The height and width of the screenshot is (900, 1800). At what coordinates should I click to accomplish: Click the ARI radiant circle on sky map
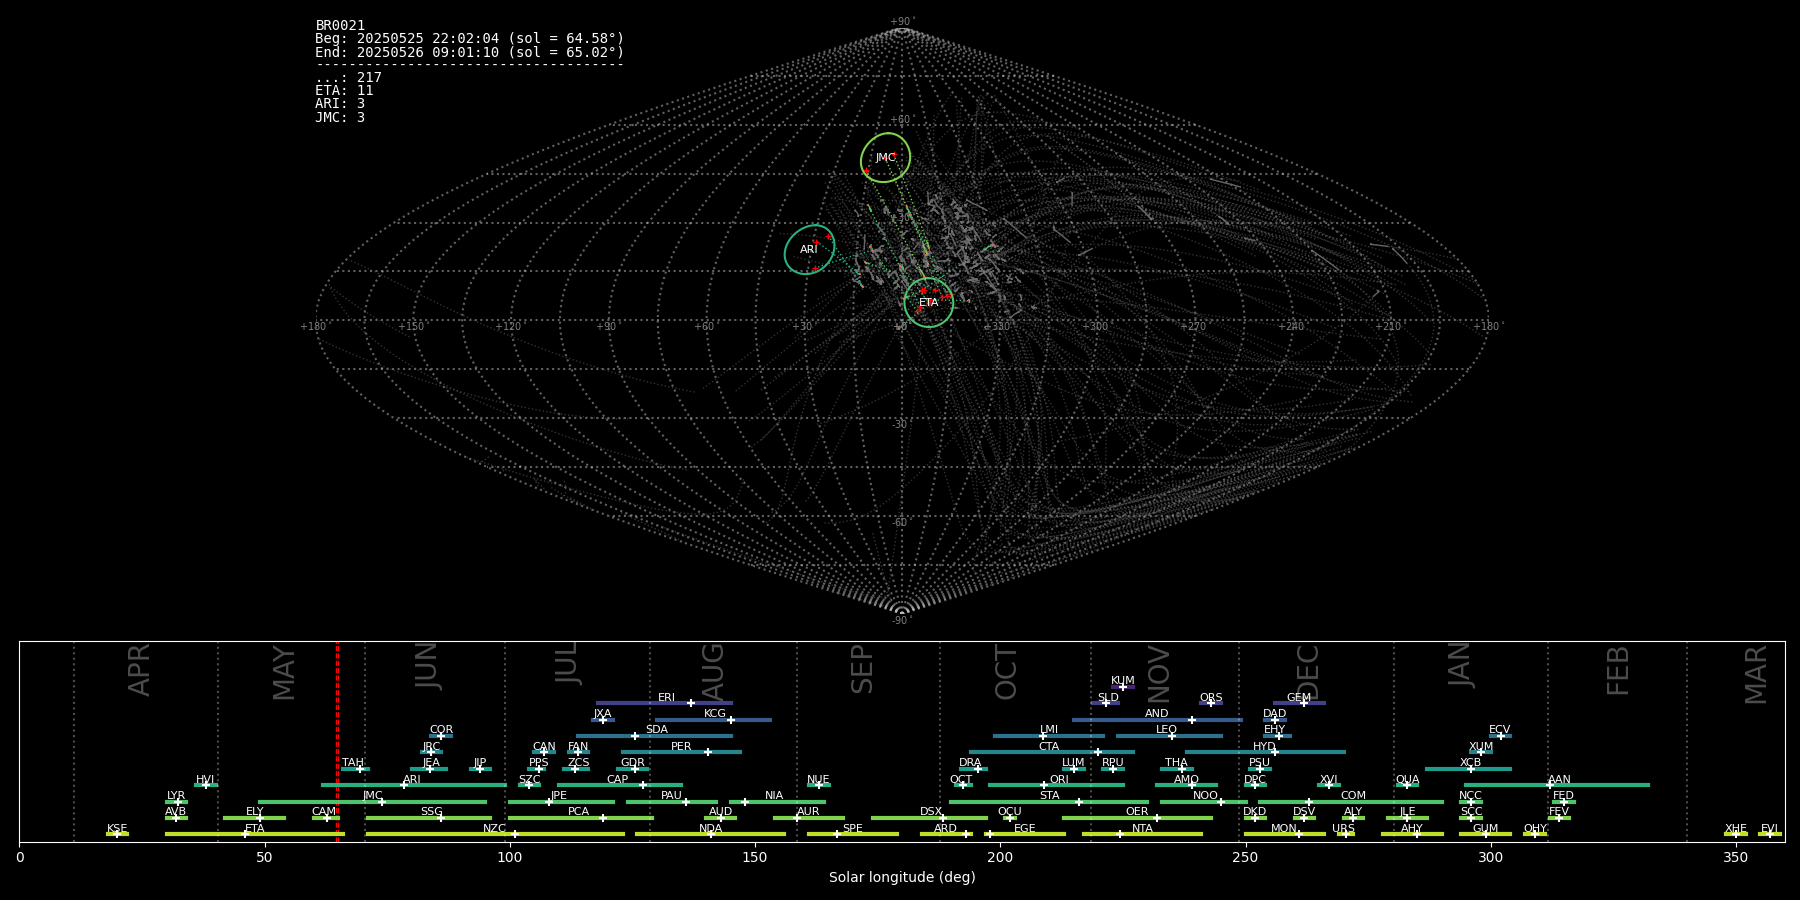809,250
